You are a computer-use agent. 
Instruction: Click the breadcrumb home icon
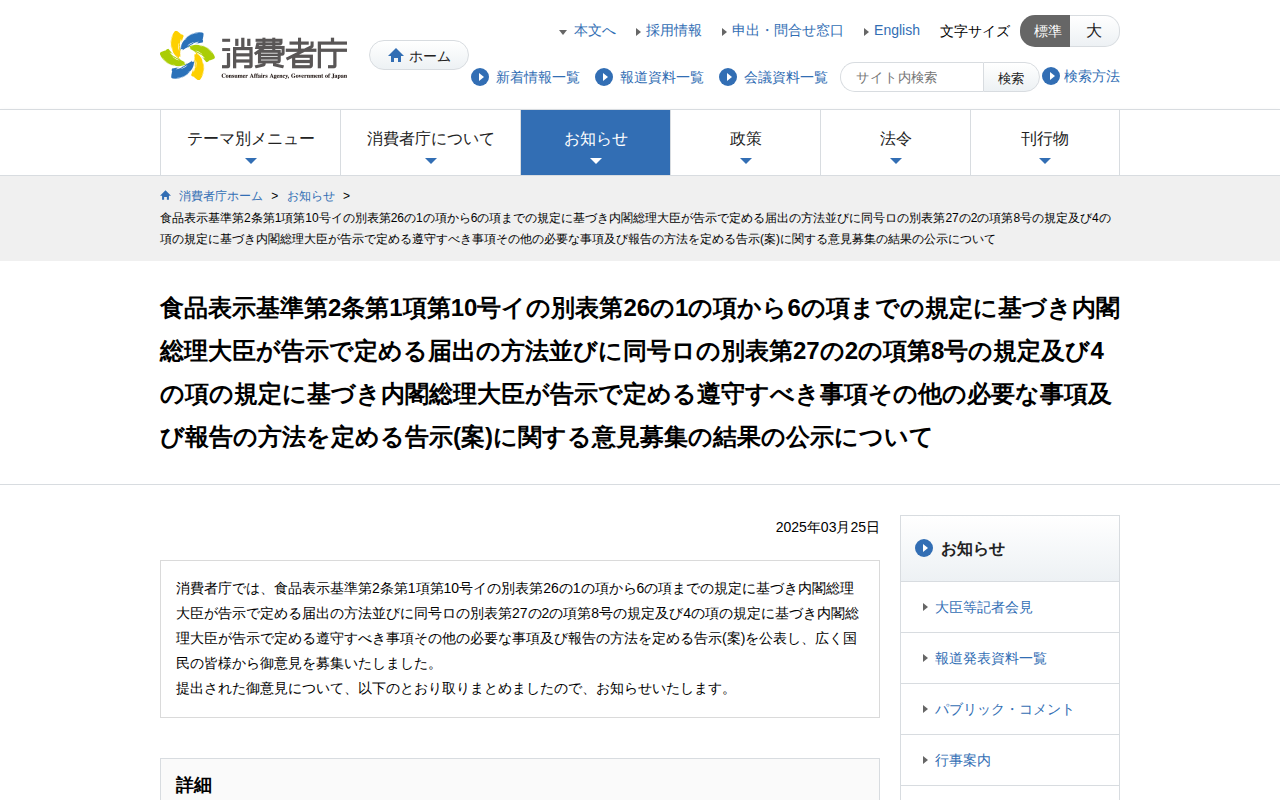click(164, 195)
